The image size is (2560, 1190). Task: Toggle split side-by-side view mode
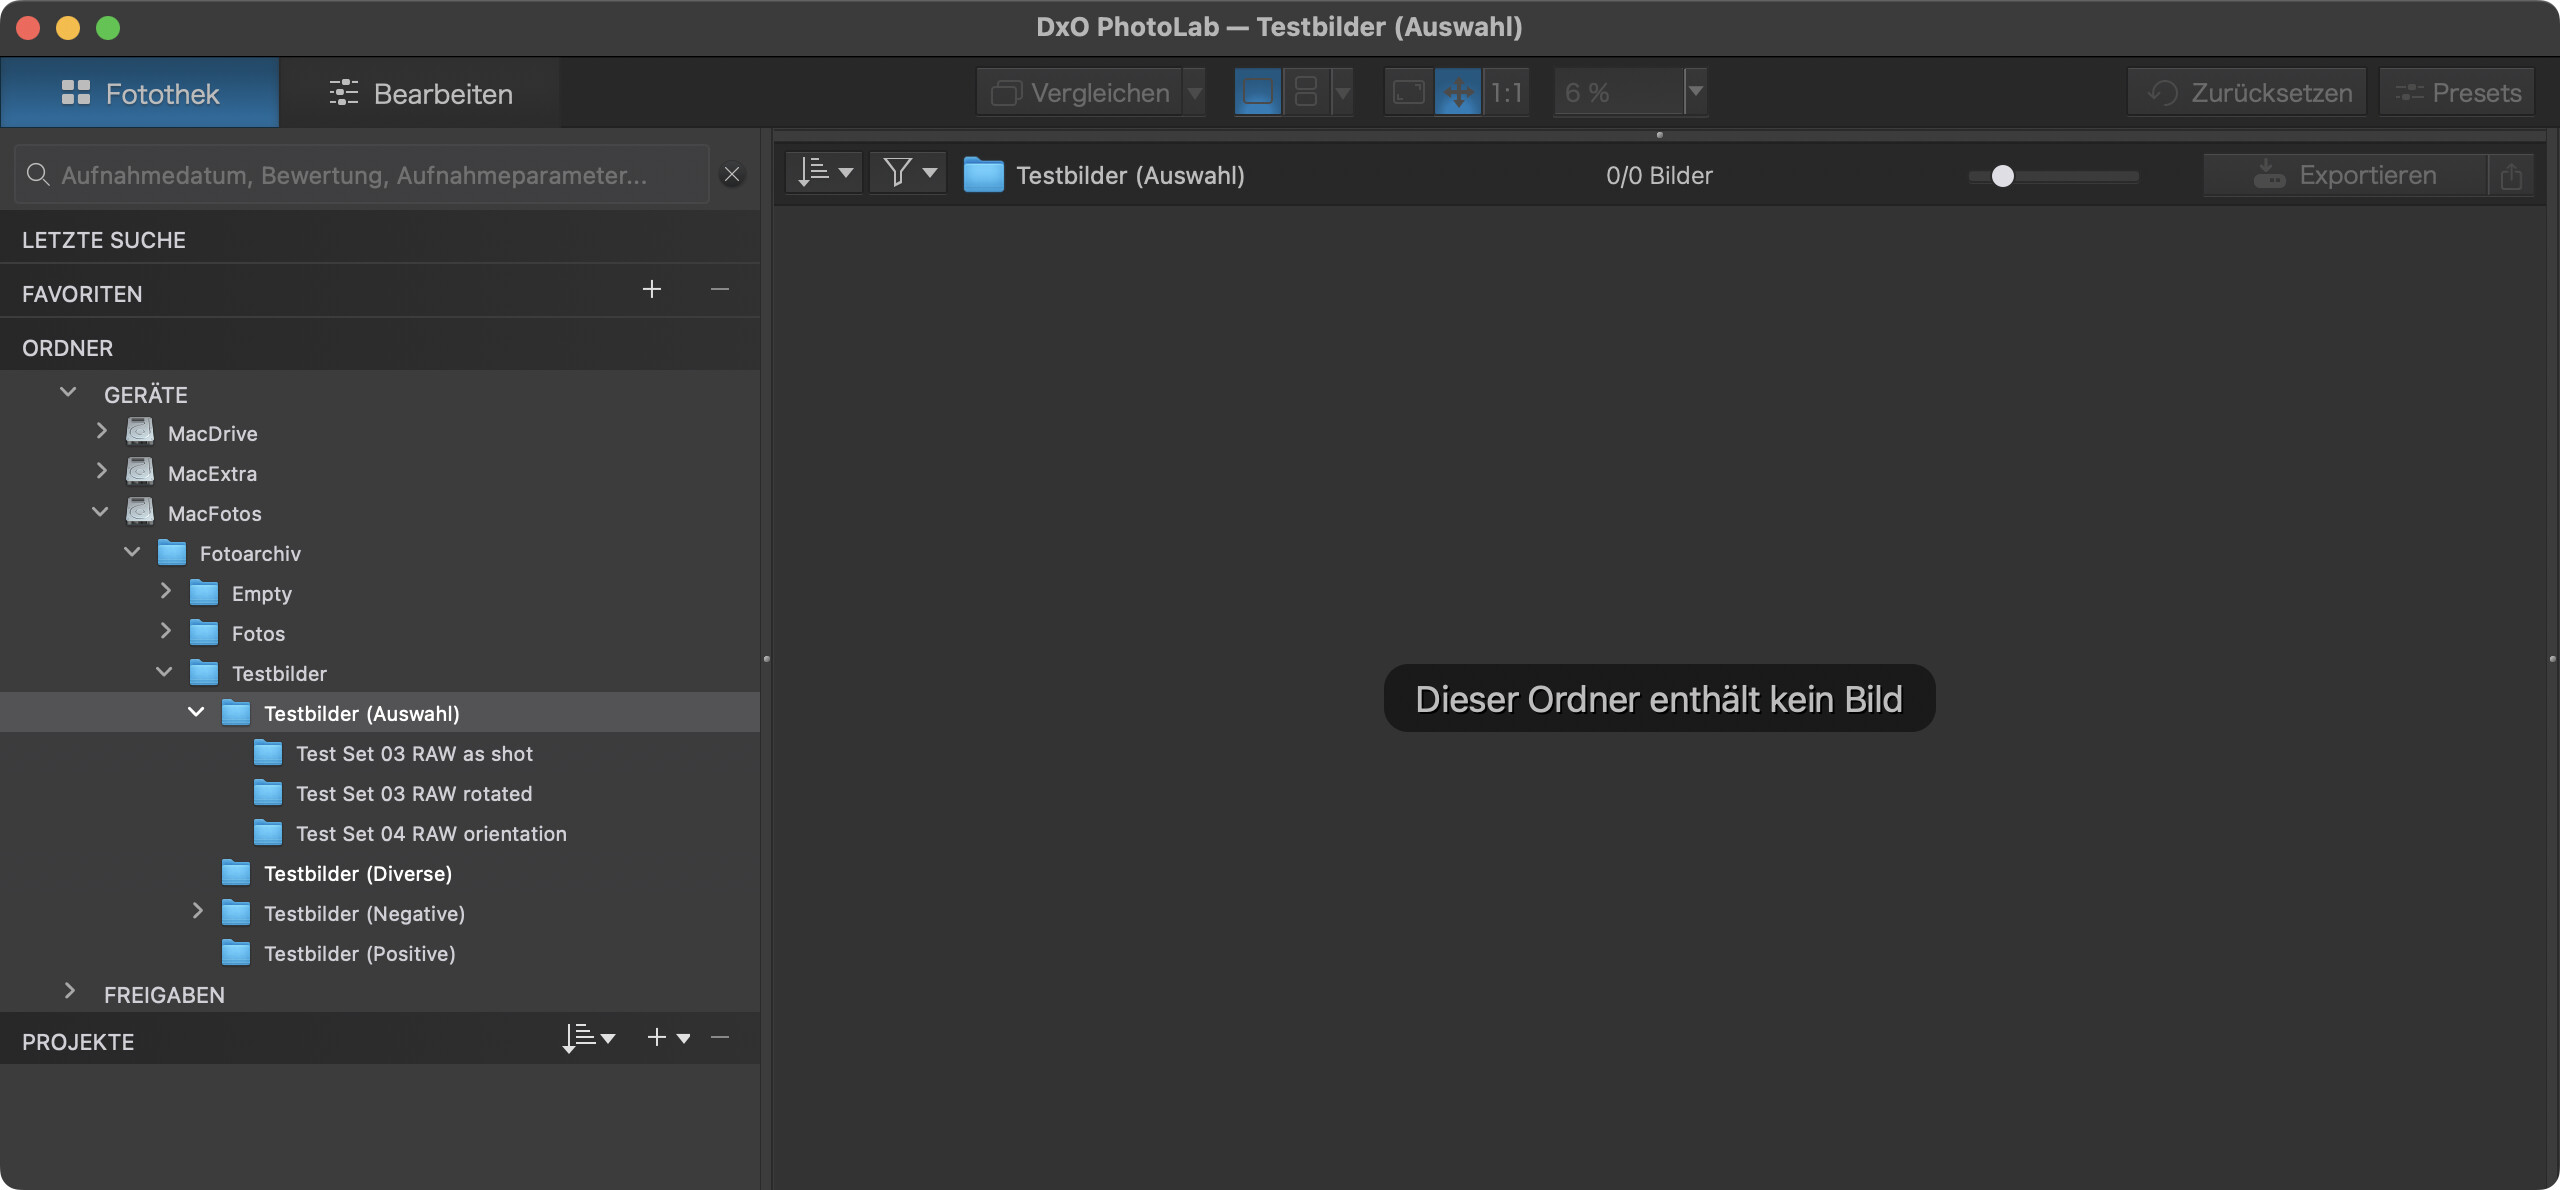coord(1306,93)
